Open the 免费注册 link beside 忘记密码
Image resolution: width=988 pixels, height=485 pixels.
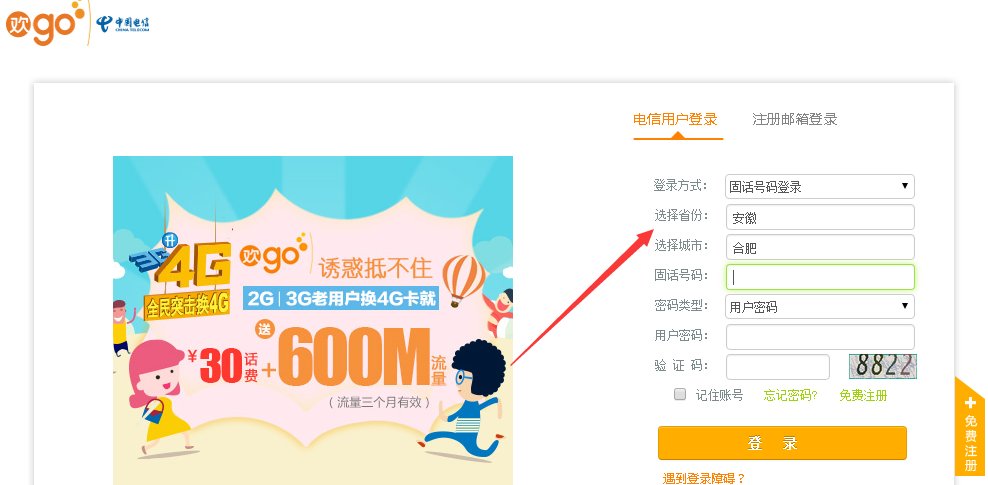(x=863, y=396)
